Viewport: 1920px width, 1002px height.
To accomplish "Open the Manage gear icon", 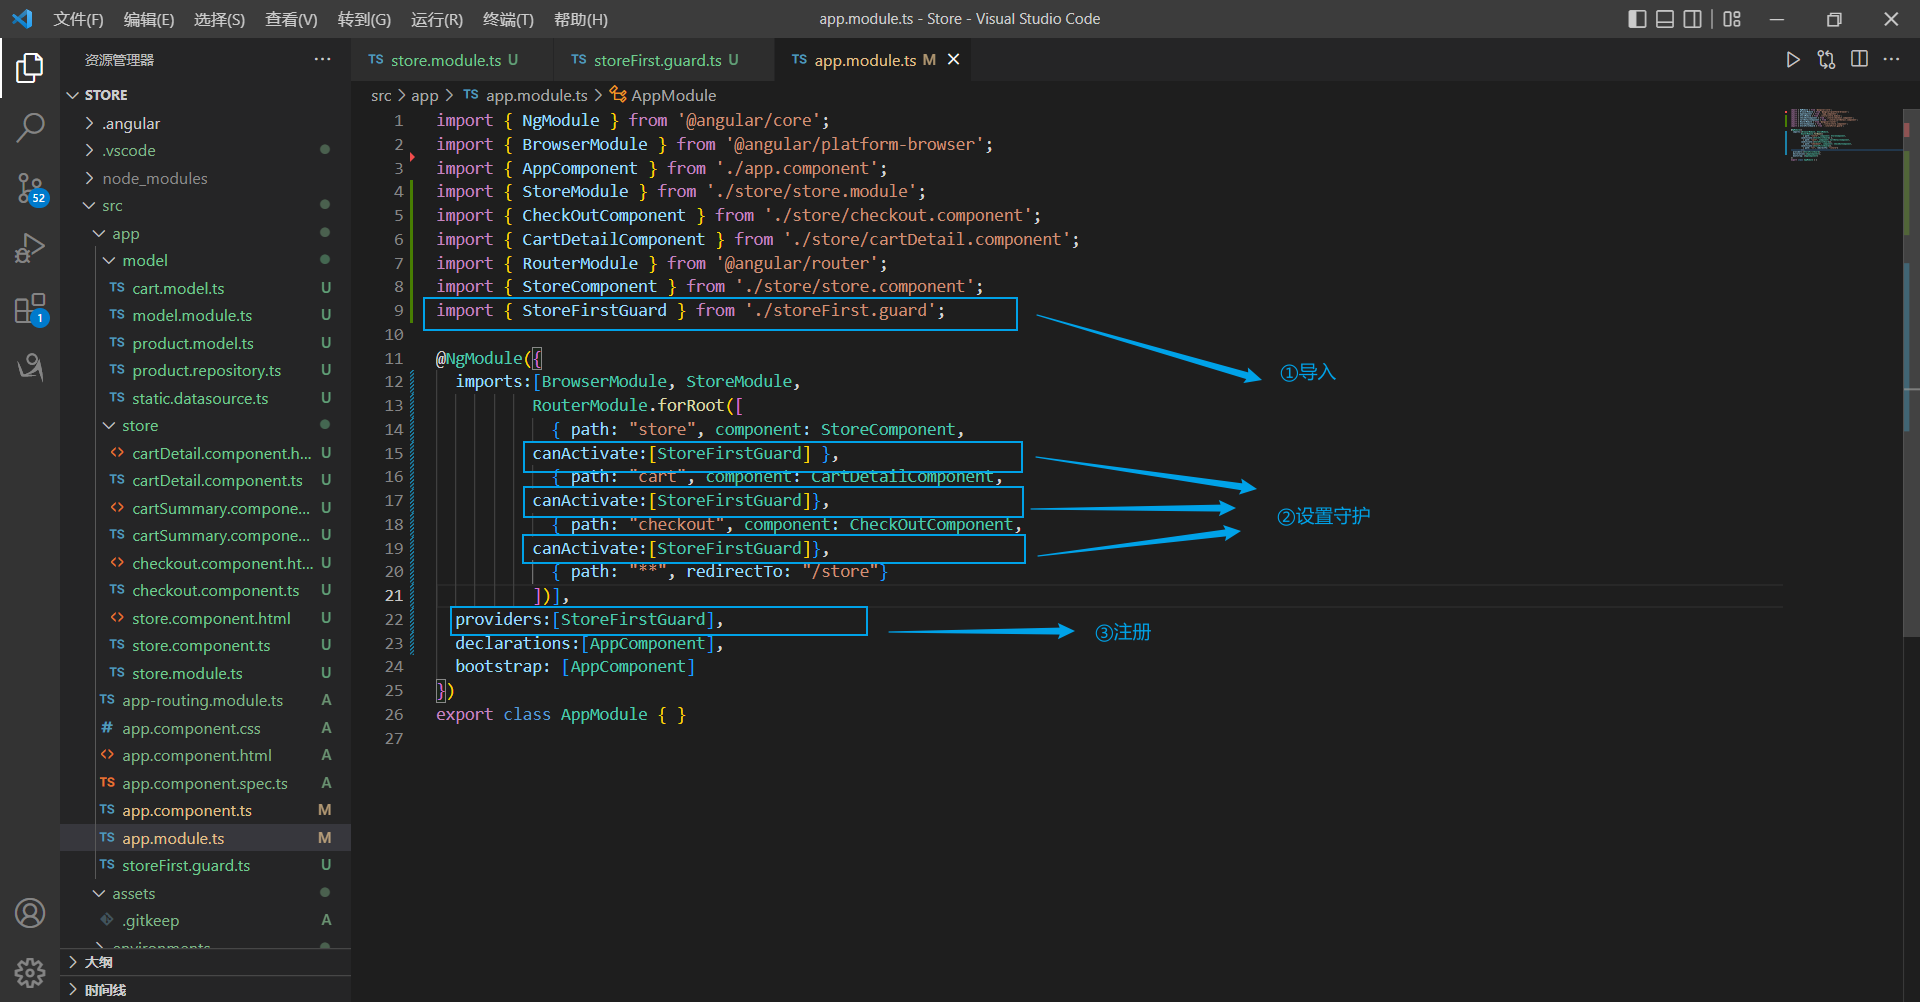I will pos(30,971).
